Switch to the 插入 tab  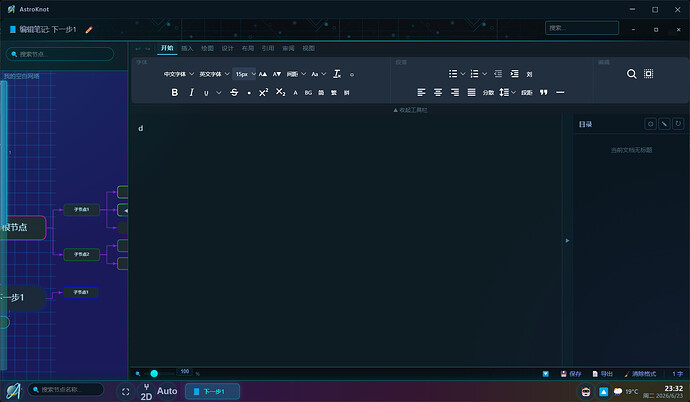(x=187, y=48)
